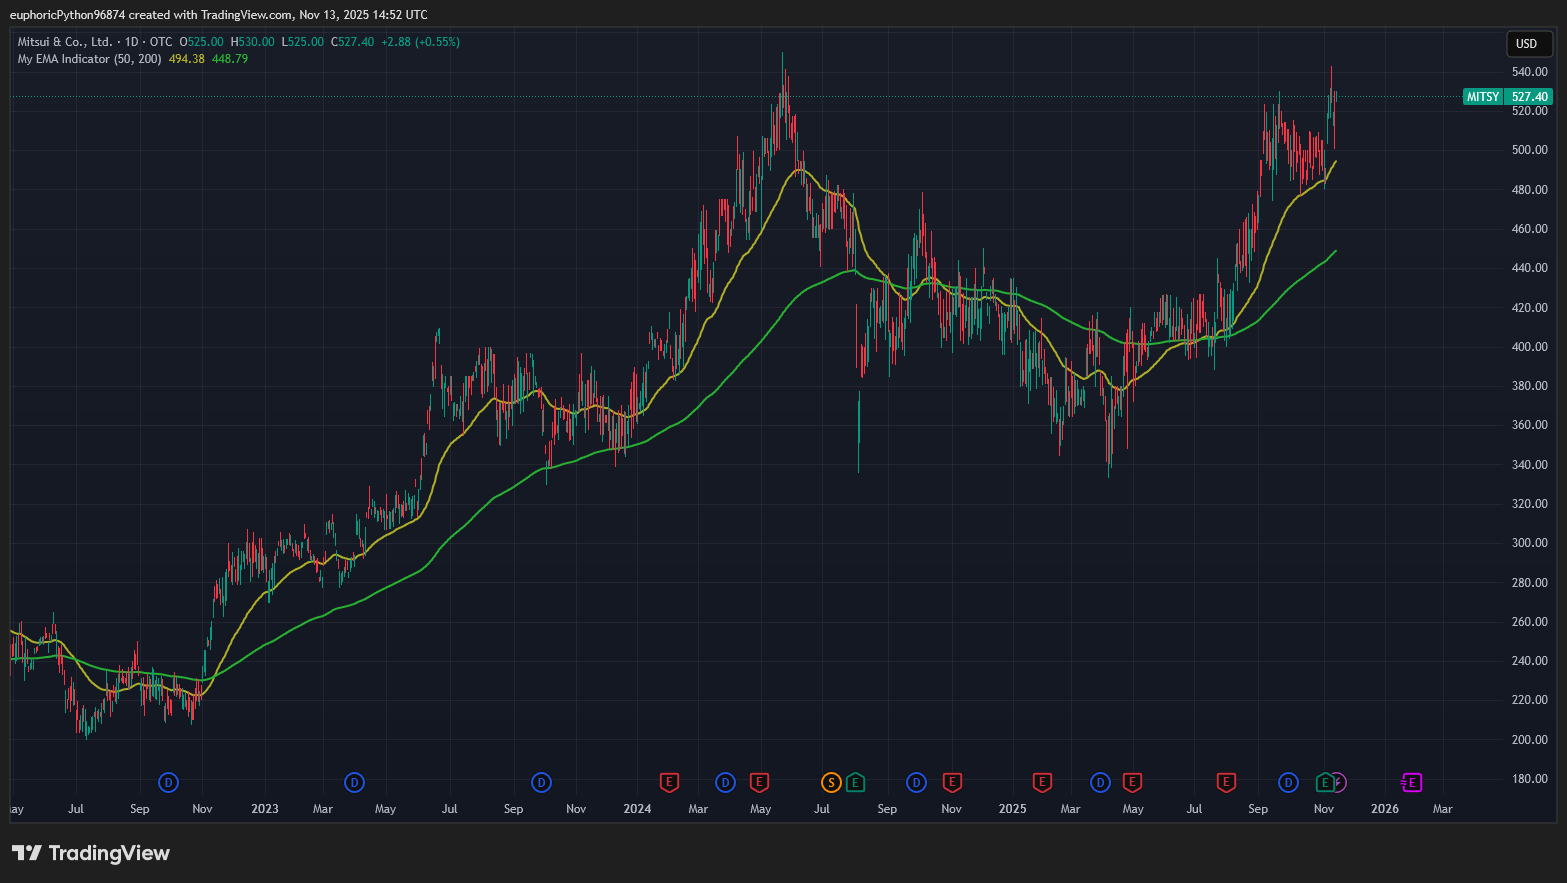Click the 2024 year label on time axis
1567x883 pixels.
point(637,809)
